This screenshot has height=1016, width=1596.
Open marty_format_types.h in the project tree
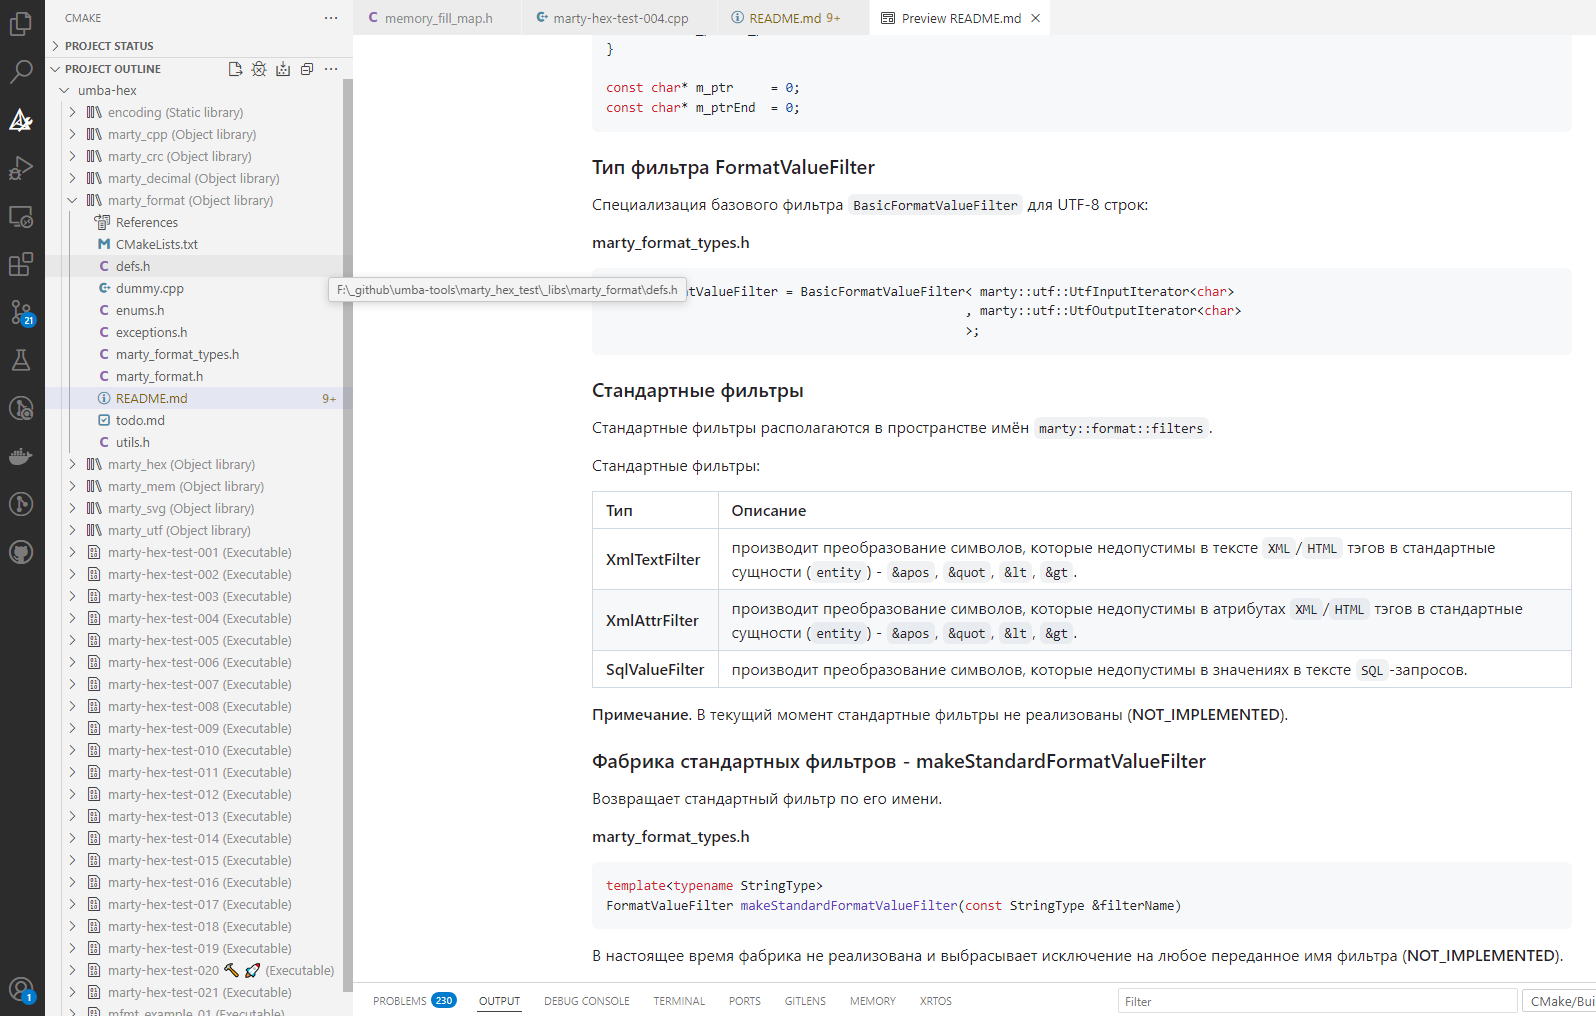point(177,354)
